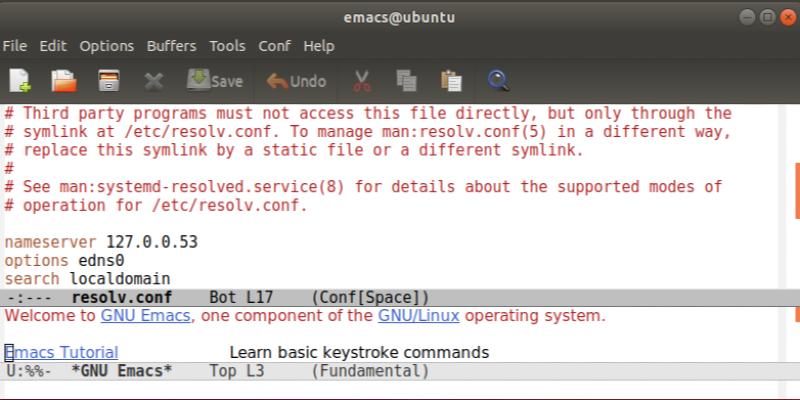This screenshot has width=800, height=400.
Task: Search using the magnifying glass icon
Action: (x=499, y=81)
